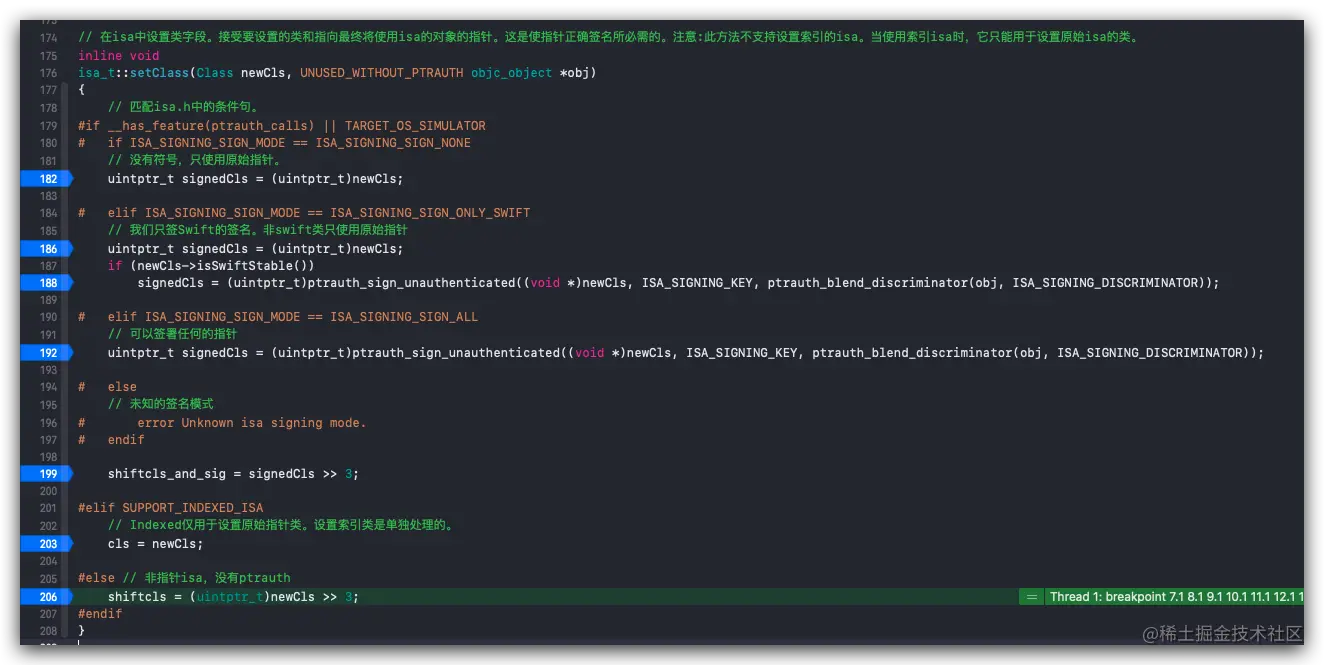
Task: Click the UNUSED_WITHOUT_PTRAUTH macro
Action: coord(382,73)
